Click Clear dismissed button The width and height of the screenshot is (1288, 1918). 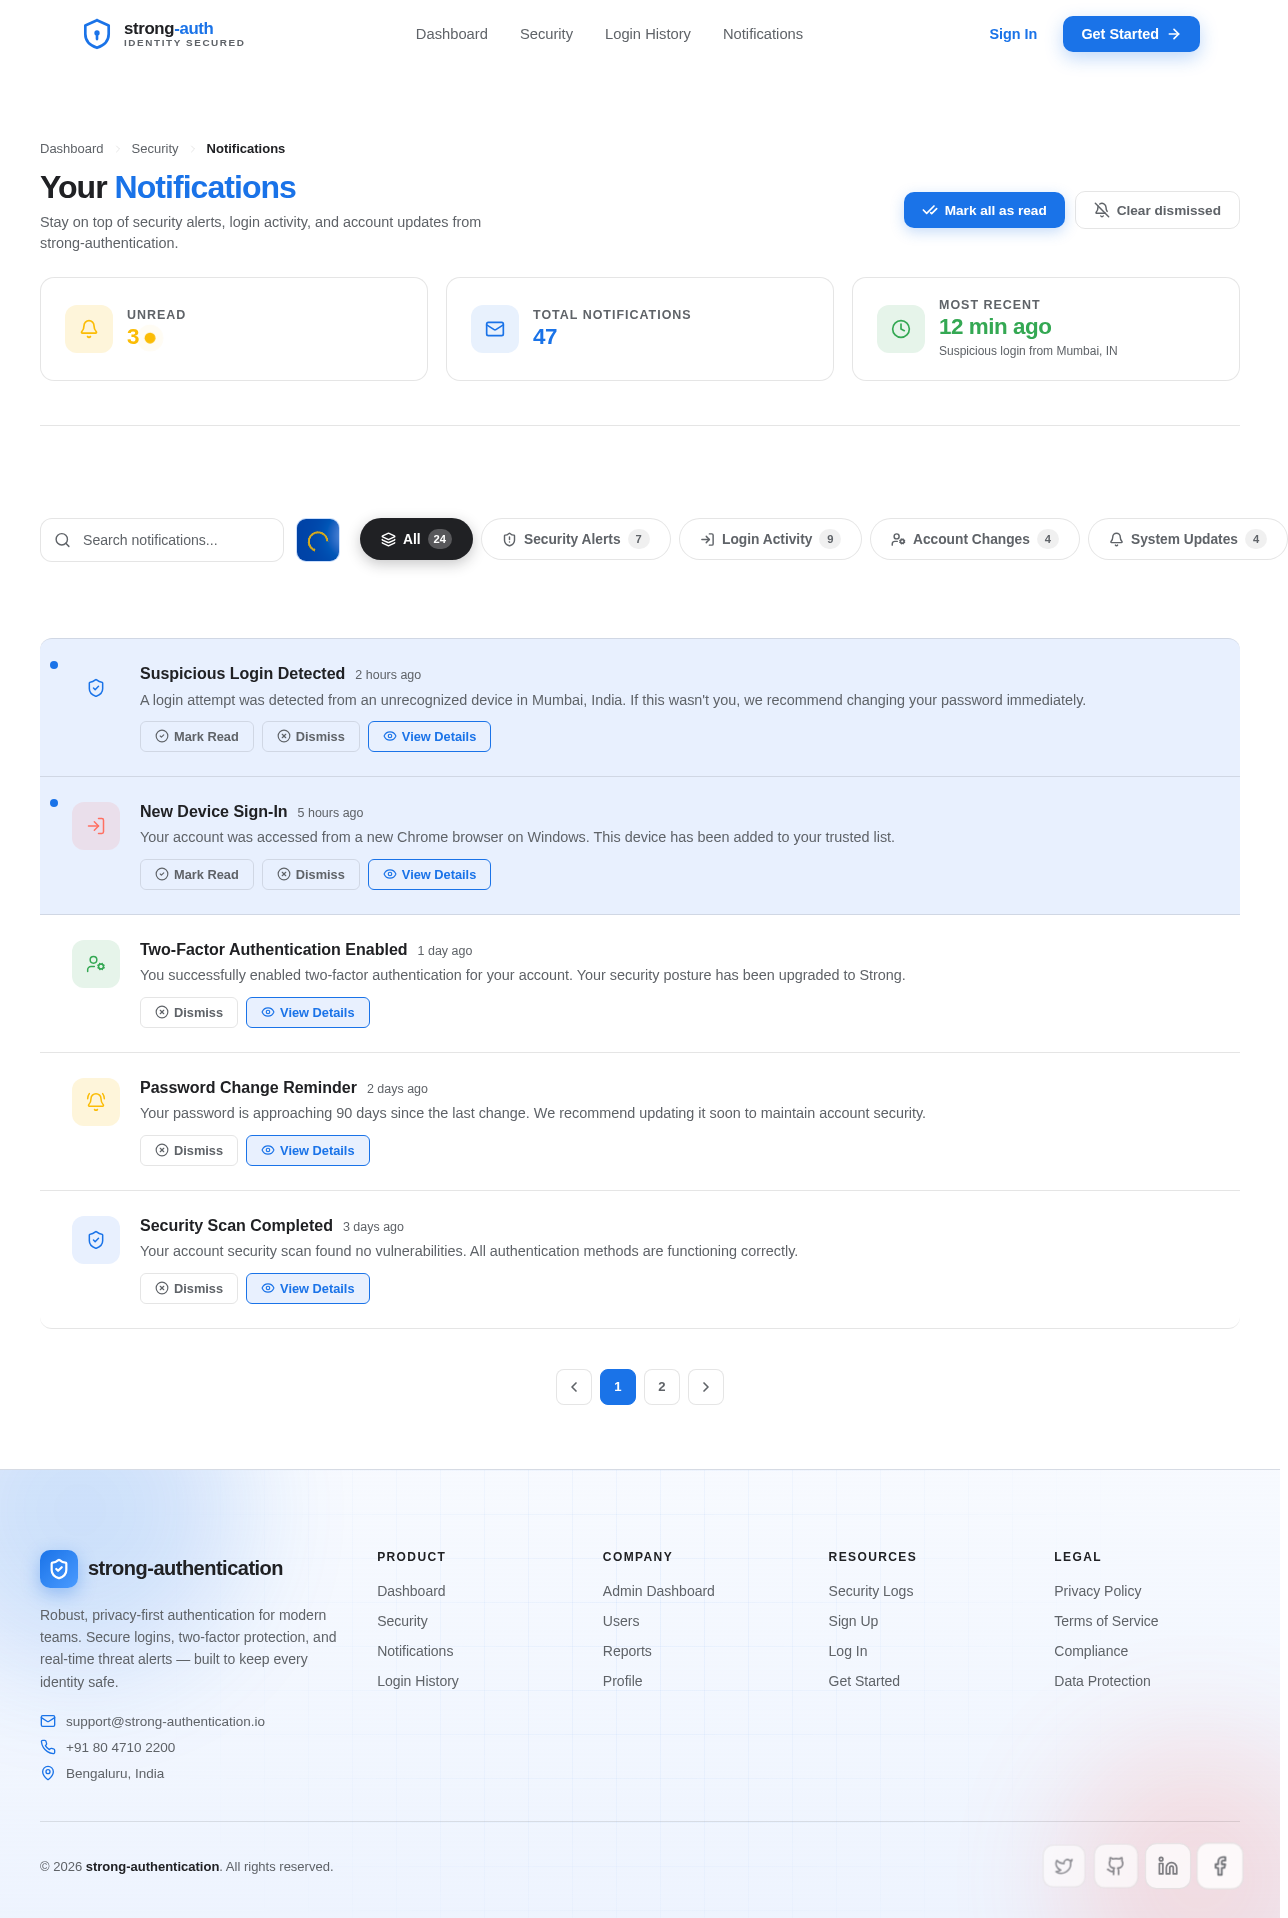pyautogui.click(x=1157, y=210)
